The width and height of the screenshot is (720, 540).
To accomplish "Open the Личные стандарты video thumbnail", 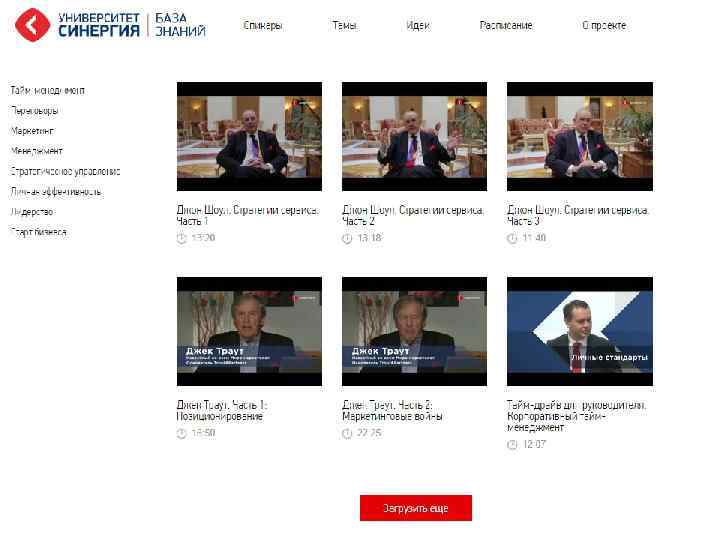I will pos(579,331).
